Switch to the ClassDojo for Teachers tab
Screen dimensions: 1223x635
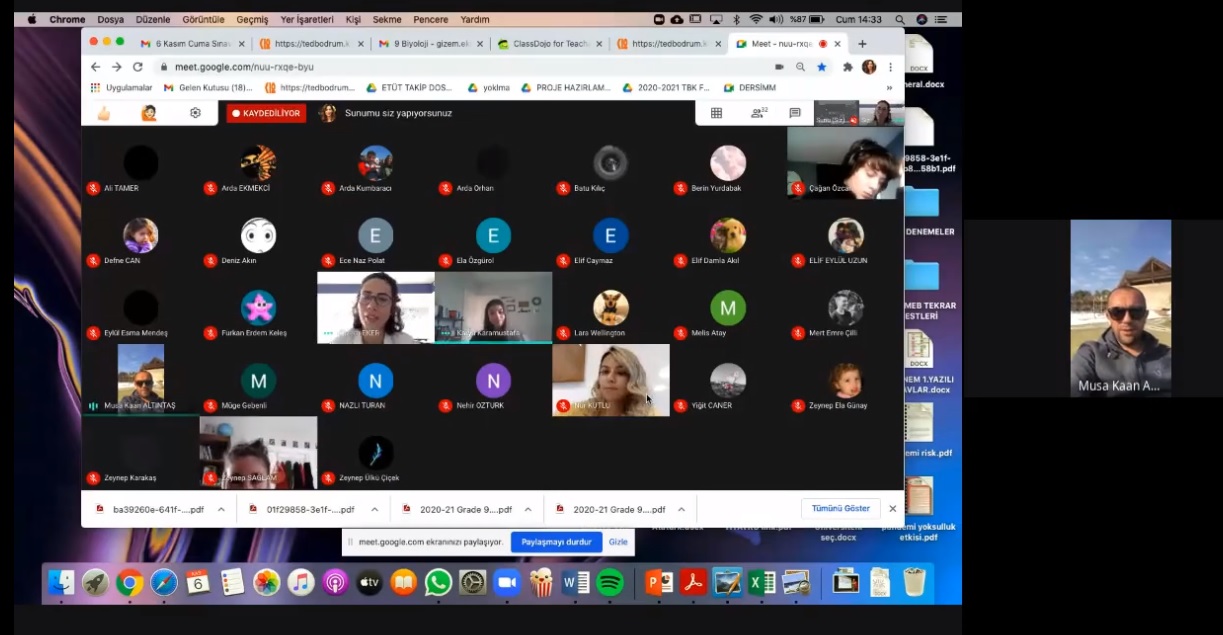click(x=548, y=44)
